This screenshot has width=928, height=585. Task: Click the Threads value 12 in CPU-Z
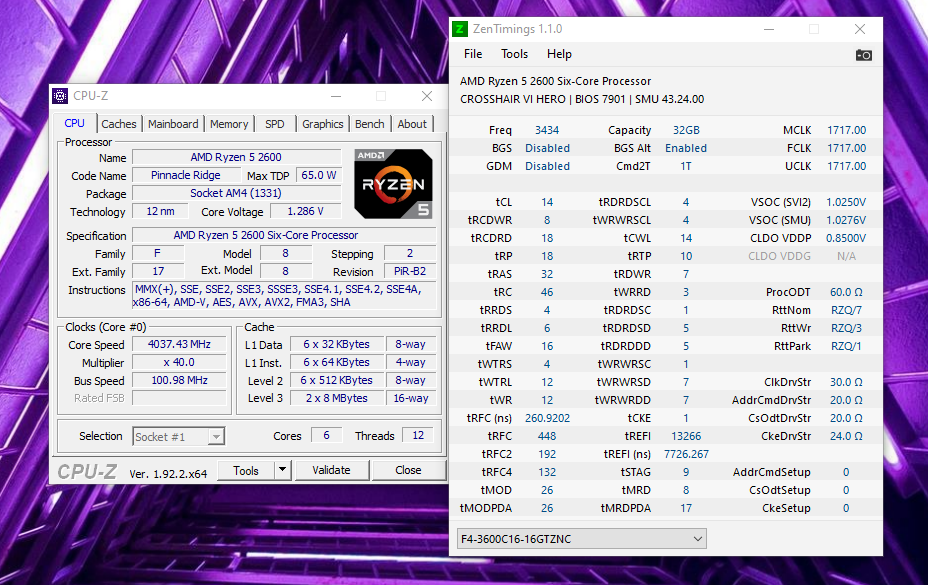click(418, 435)
